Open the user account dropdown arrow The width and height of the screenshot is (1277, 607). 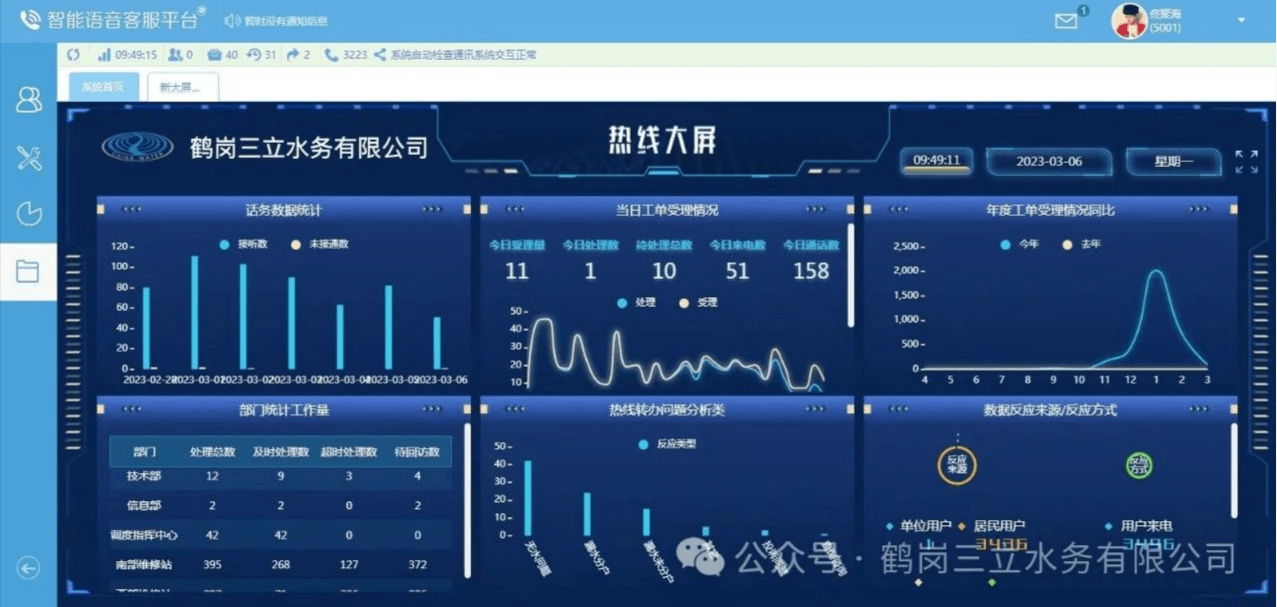[1241, 20]
